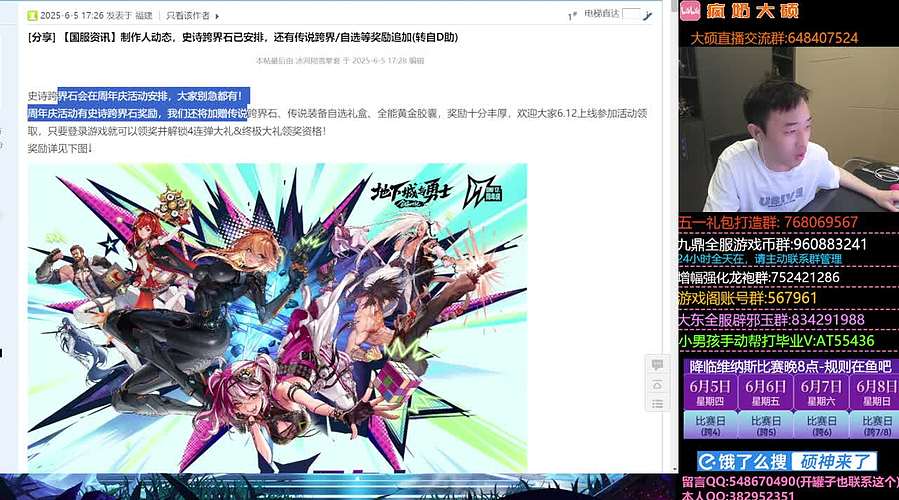Screen dimensions: 899x500
Task: Click the 只看该作者 link
Action: pos(187,15)
